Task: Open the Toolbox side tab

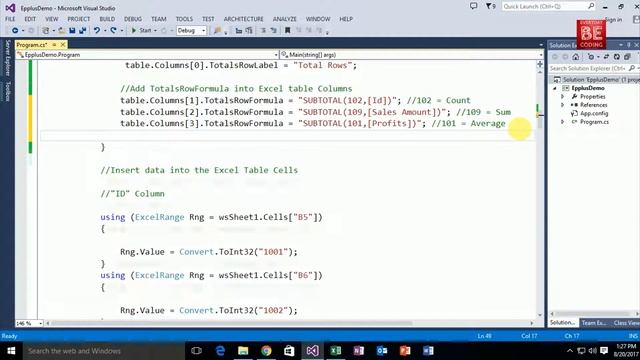Action: (7, 91)
